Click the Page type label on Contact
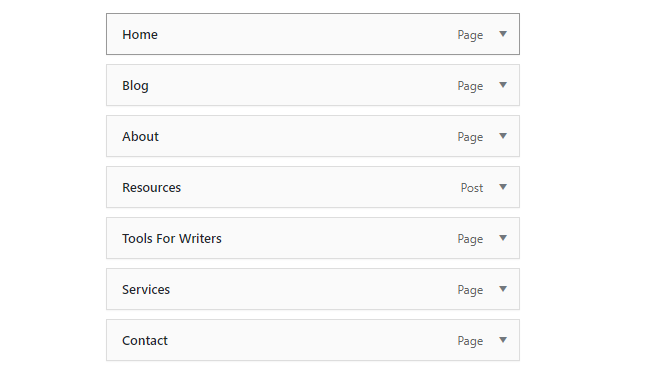 [x=470, y=341]
